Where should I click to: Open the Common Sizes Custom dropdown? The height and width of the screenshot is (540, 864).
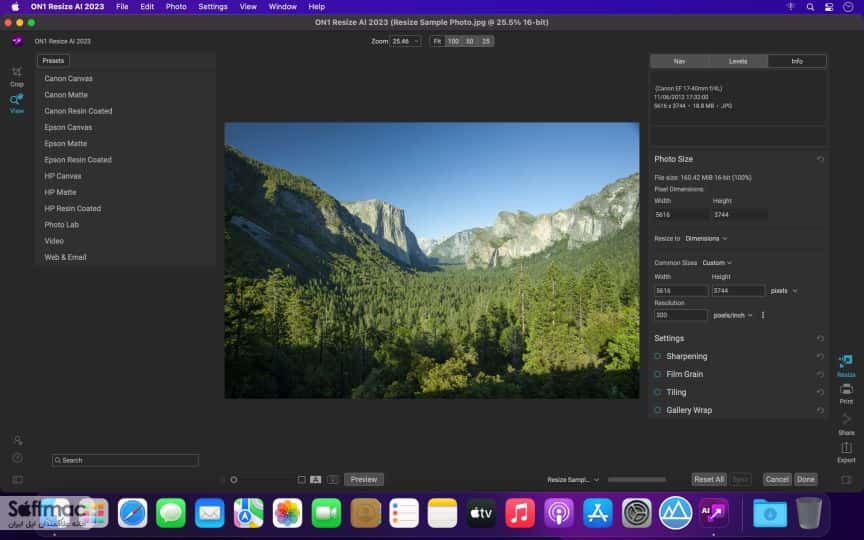click(x=717, y=263)
